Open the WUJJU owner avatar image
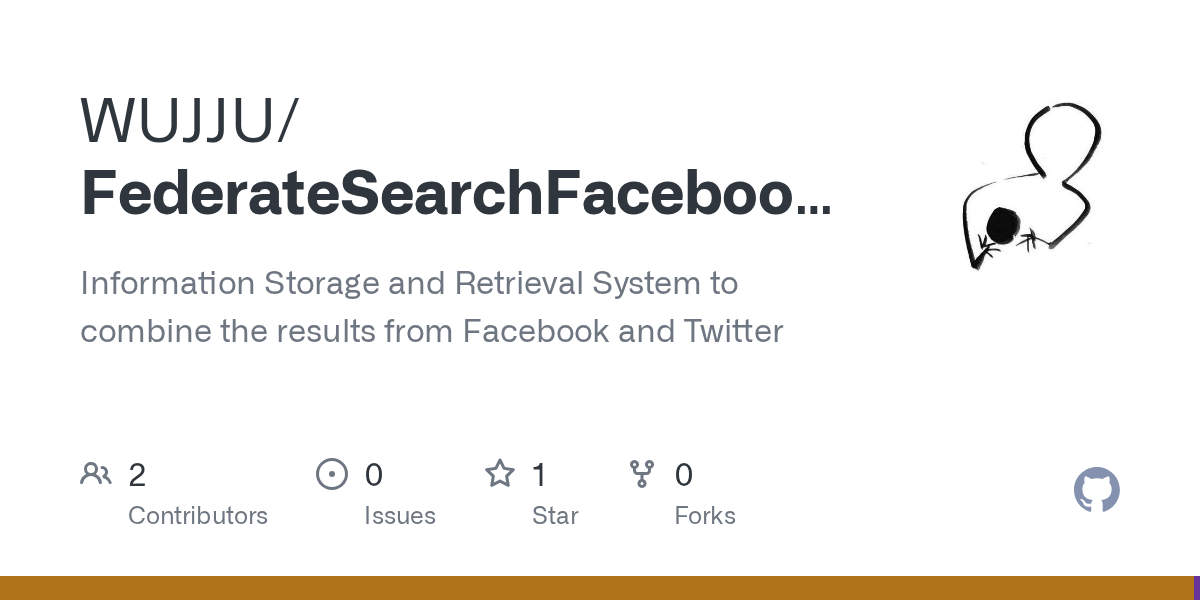 click(1030, 186)
